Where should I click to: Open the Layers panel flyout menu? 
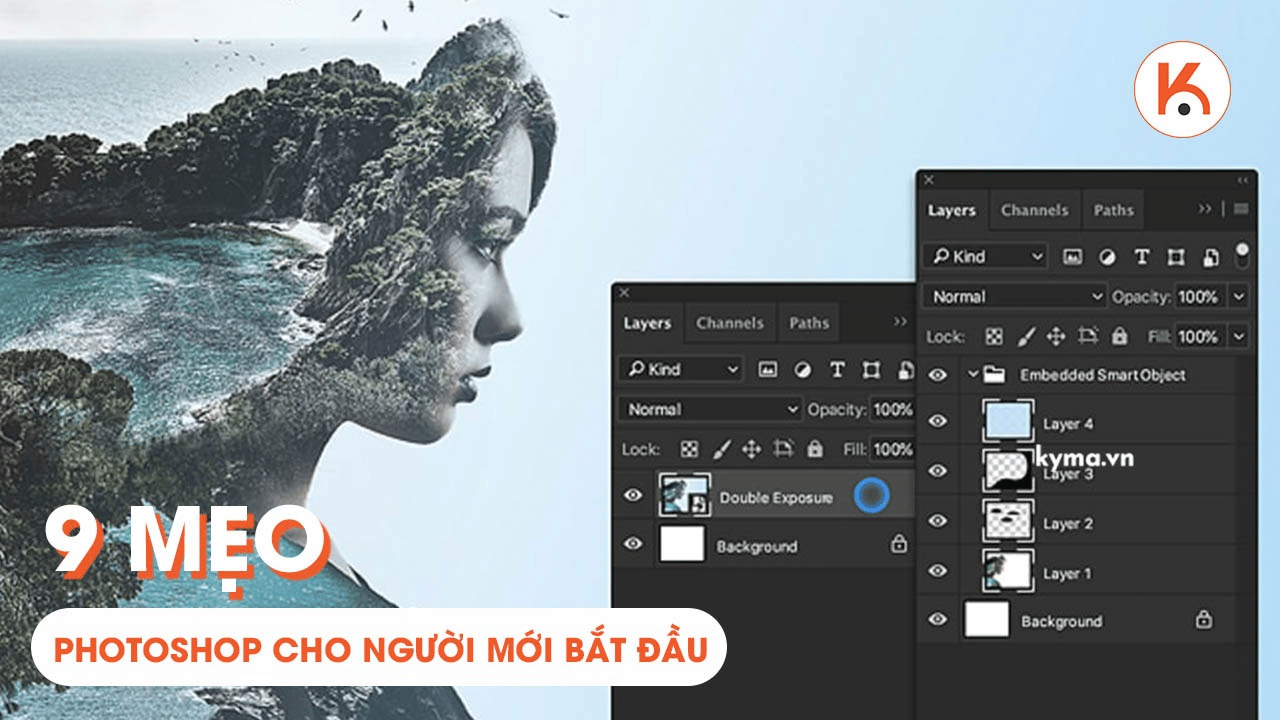coord(1240,208)
